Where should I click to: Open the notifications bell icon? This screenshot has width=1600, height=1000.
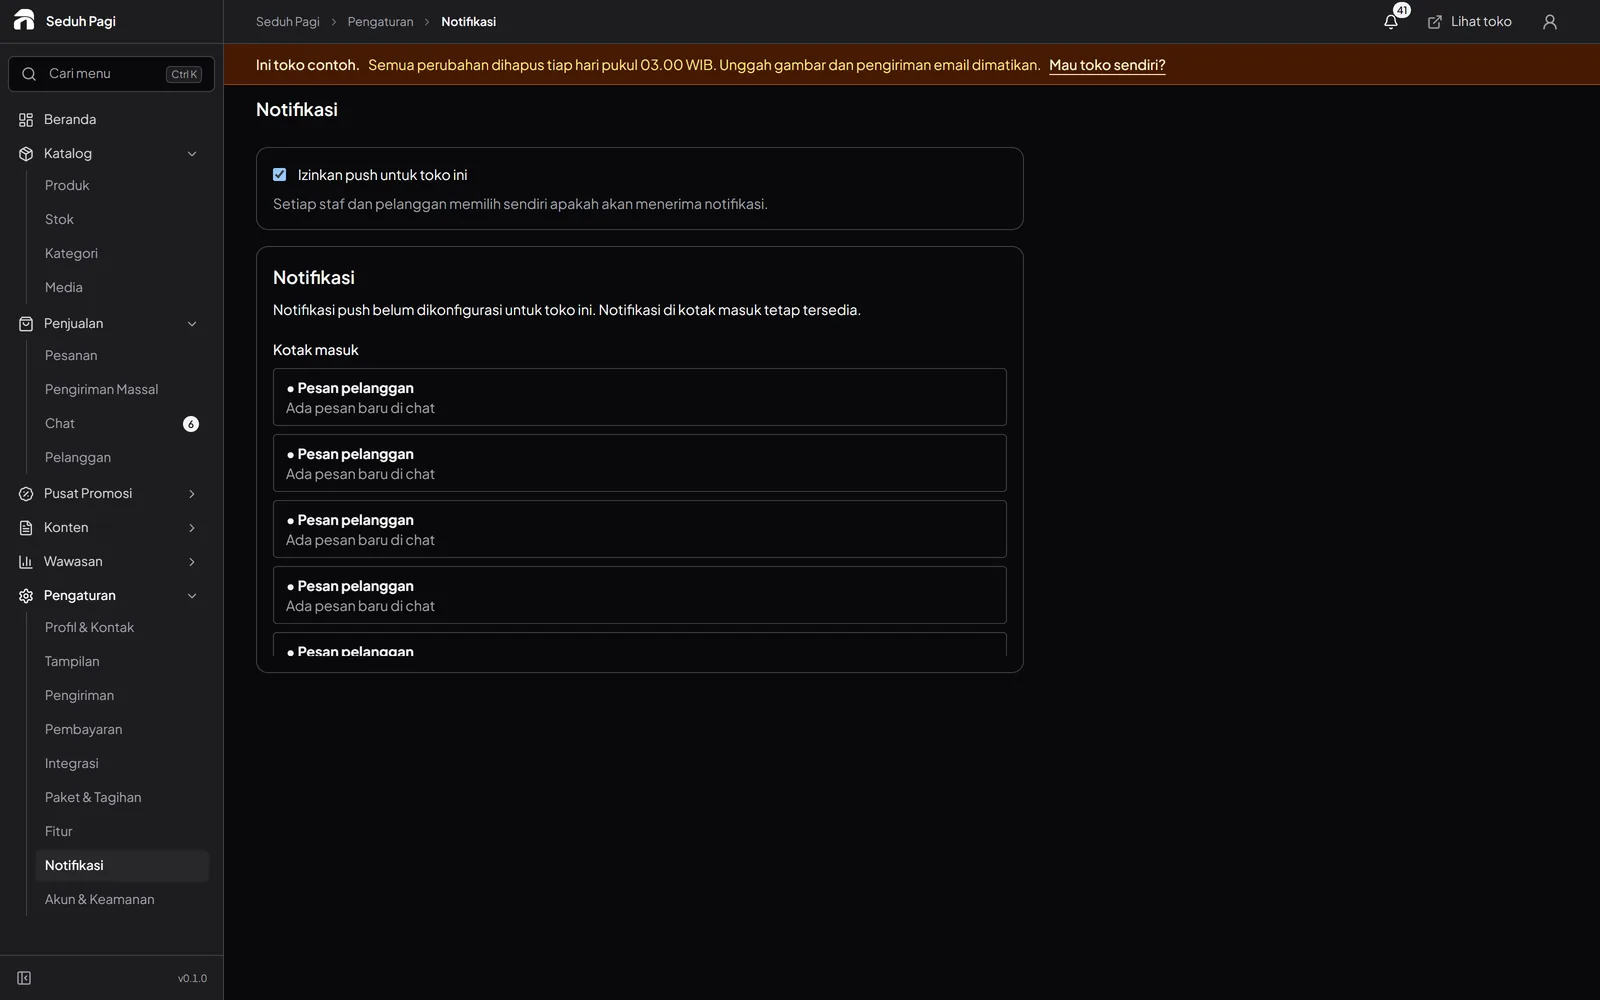click(x=1391, y=22)
